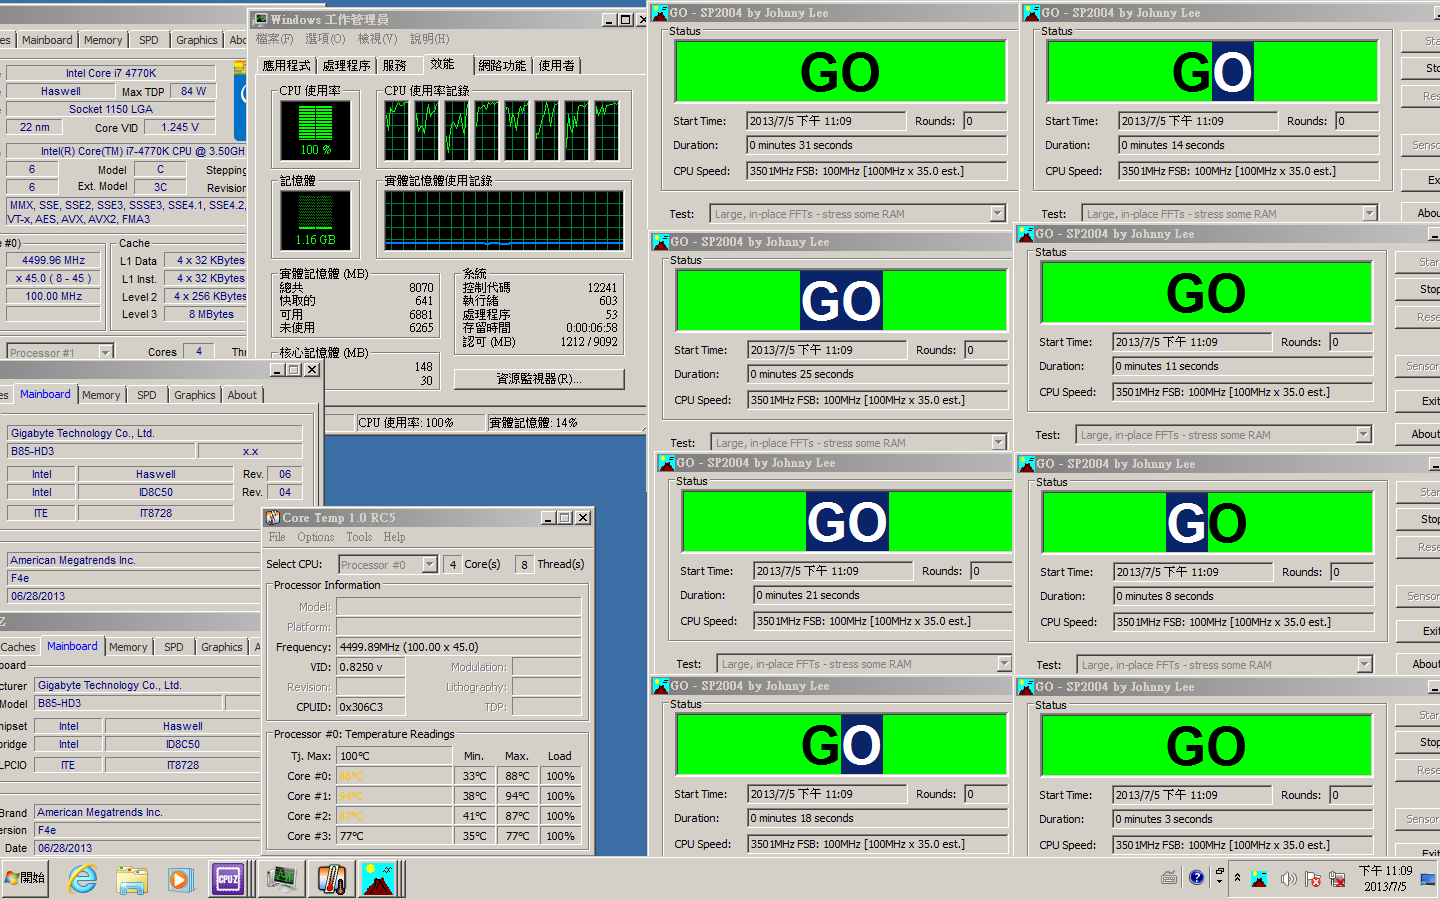Open Test dropdown in the 21-seconds SP2004 window

click(1004, 663)
